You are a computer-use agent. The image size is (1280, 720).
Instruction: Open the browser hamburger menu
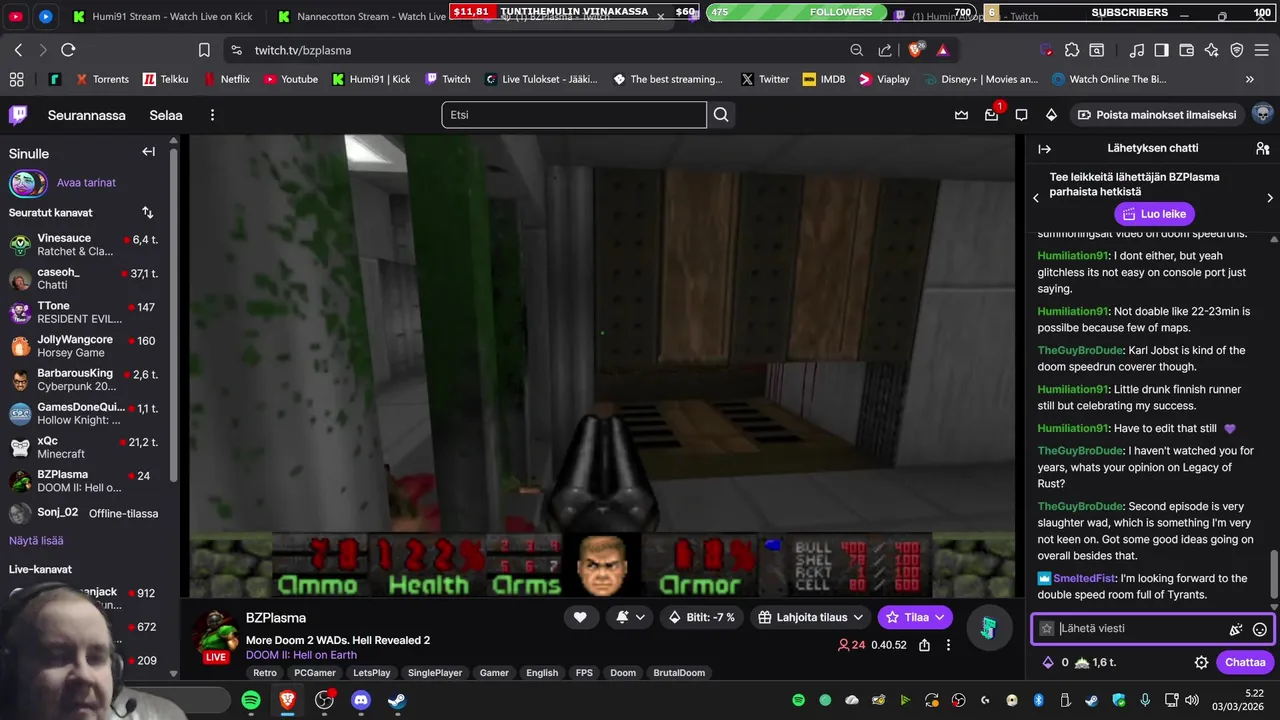tap(1263, 50)
